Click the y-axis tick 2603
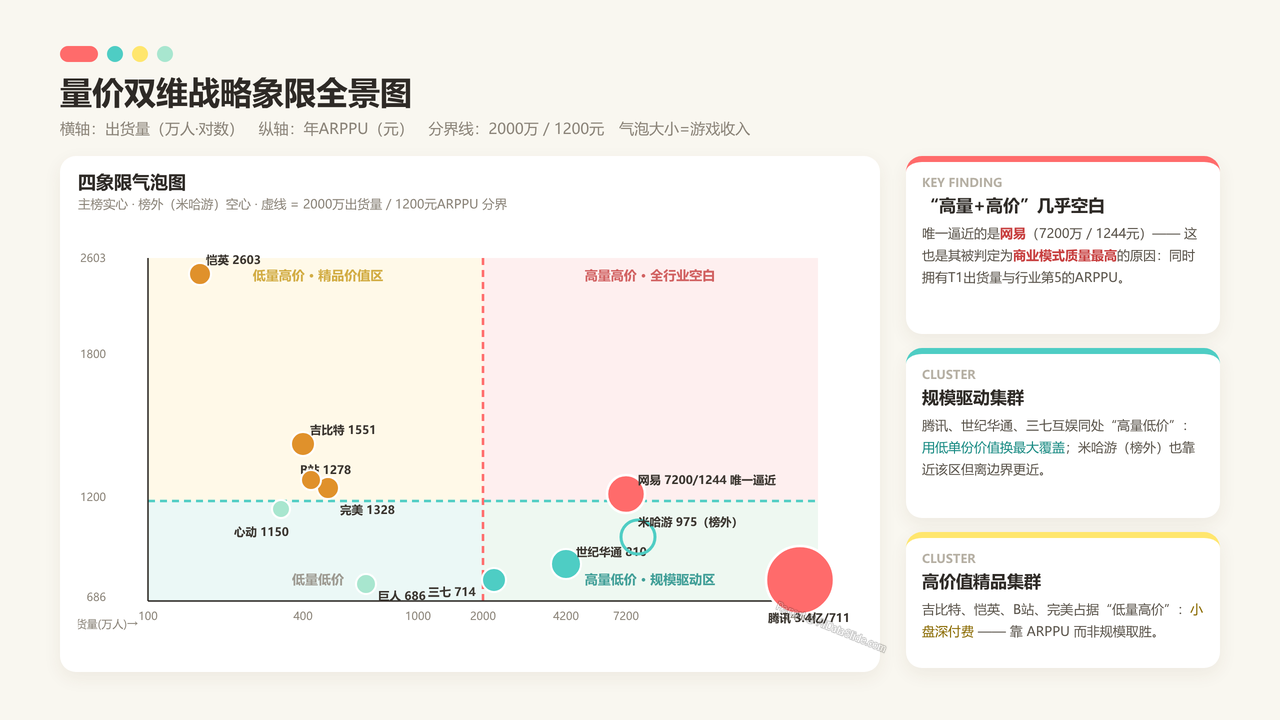The height and width of the screenshot is (720, 1280). point(93,258)
